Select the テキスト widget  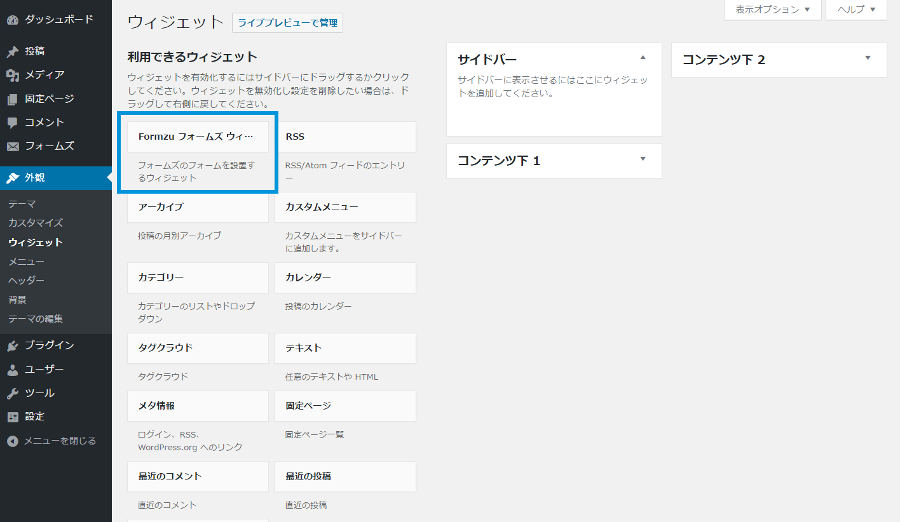[346, 348]
